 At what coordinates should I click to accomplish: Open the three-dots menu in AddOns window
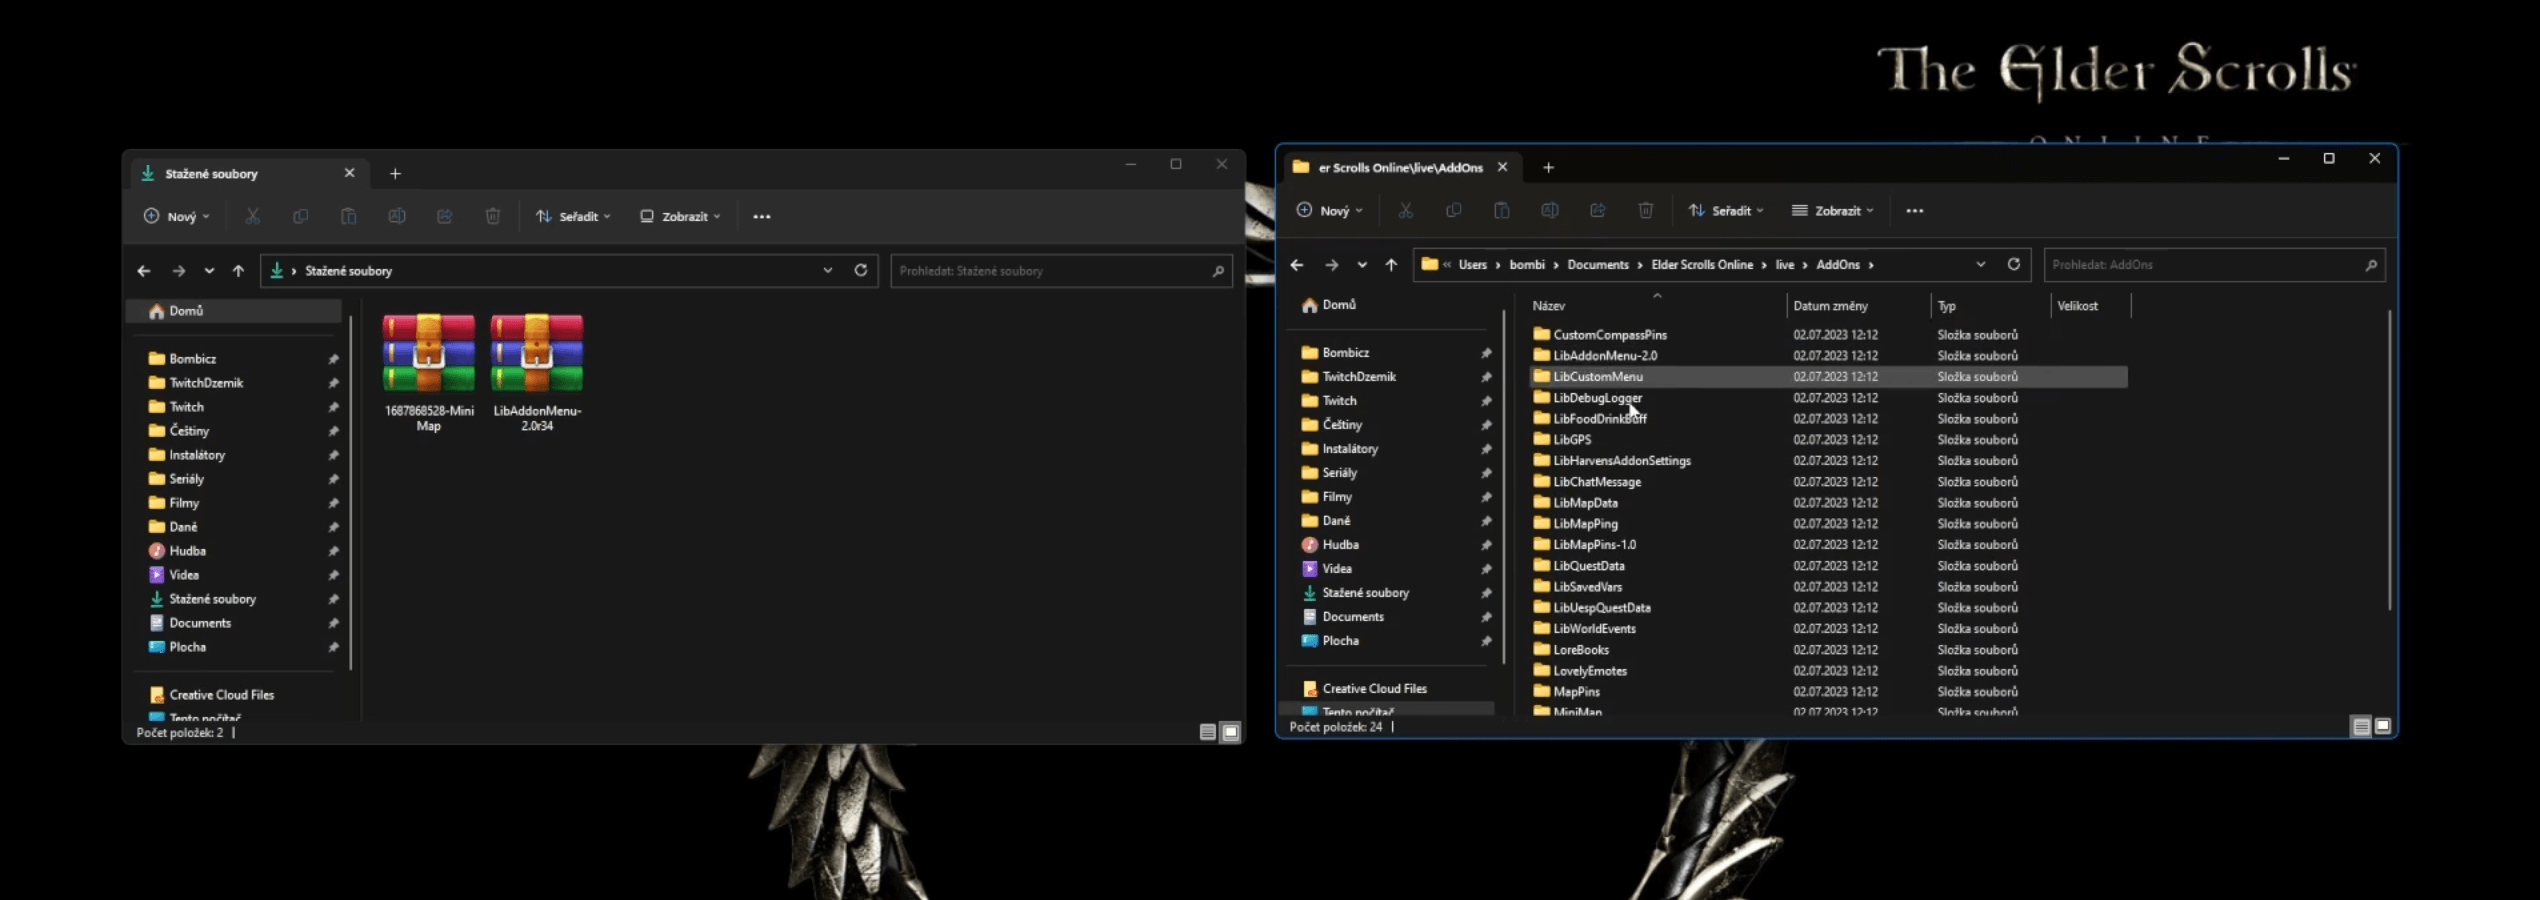[1915, 211]
